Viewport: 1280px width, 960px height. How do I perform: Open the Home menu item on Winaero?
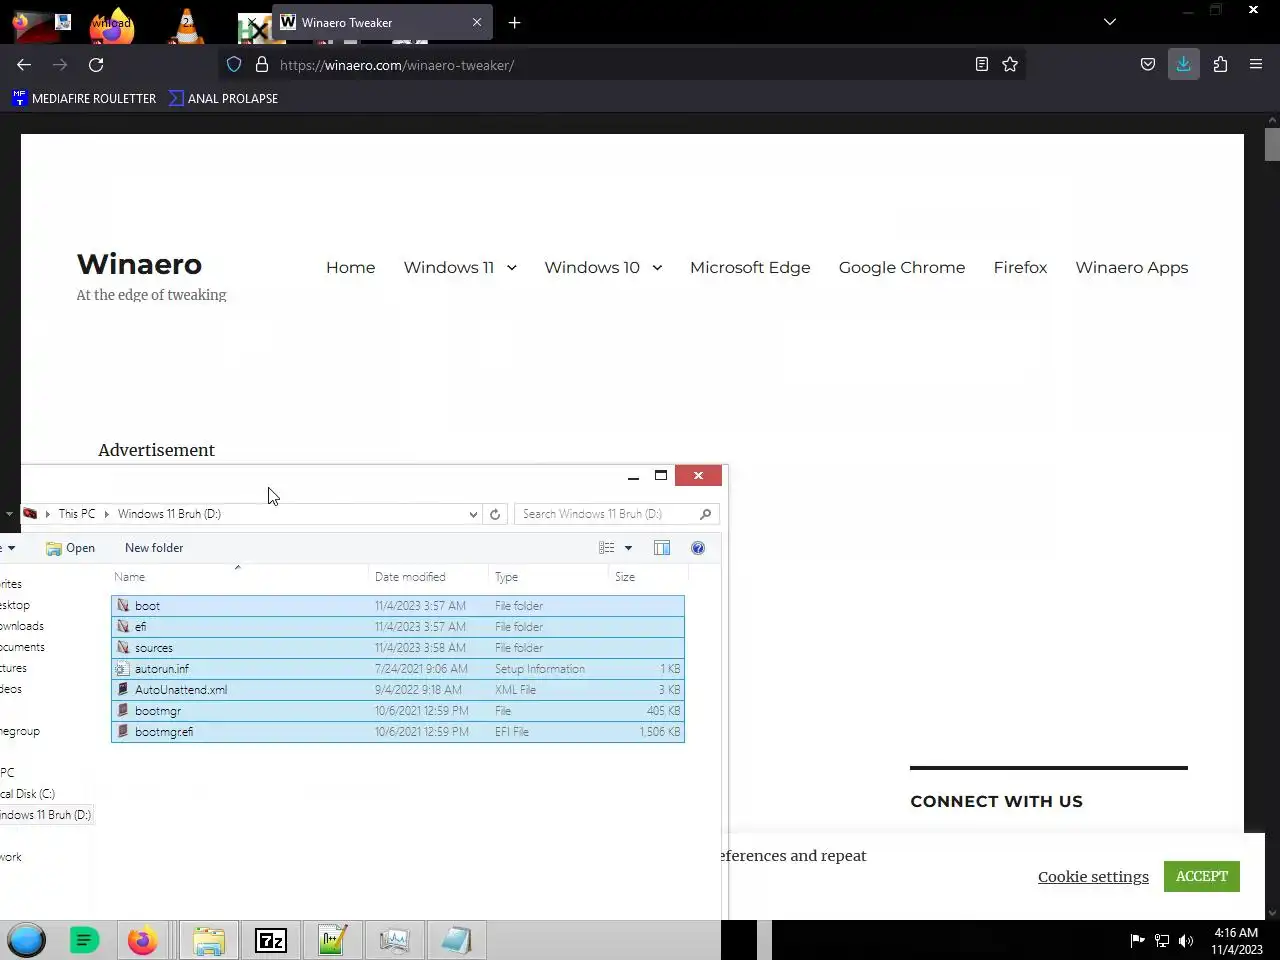pyautogui.click(x=350, y=267)
